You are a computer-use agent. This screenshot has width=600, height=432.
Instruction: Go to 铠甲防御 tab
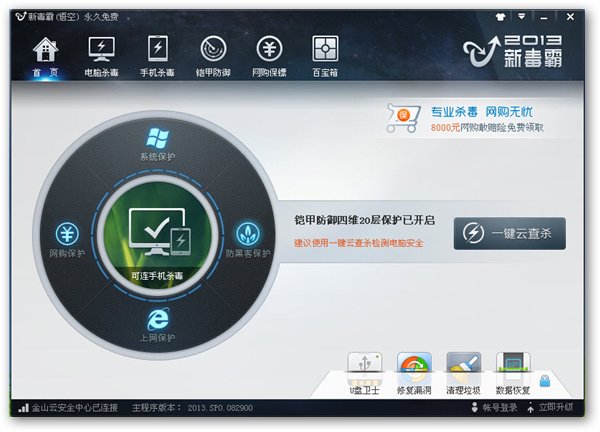[x=213, y=57]
